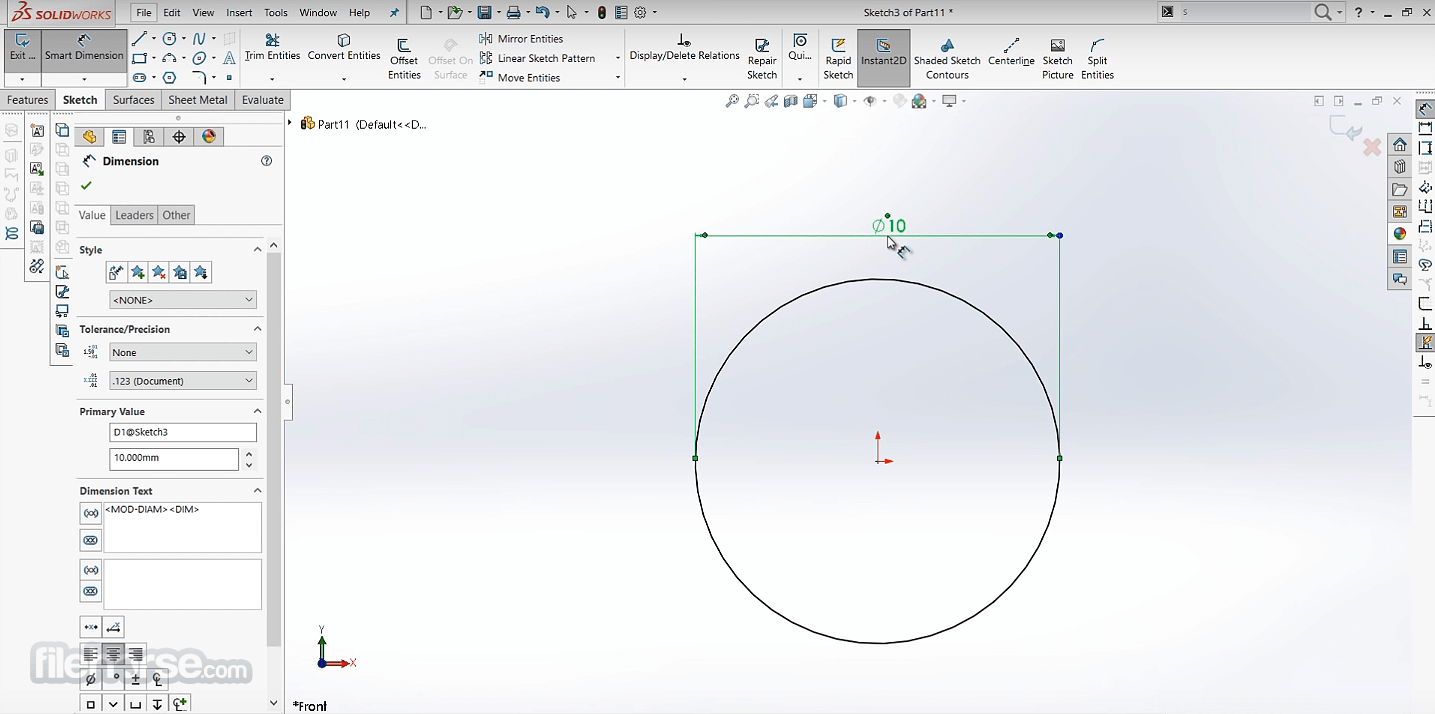Select the Line sketch tool

(x=140, y=38)
